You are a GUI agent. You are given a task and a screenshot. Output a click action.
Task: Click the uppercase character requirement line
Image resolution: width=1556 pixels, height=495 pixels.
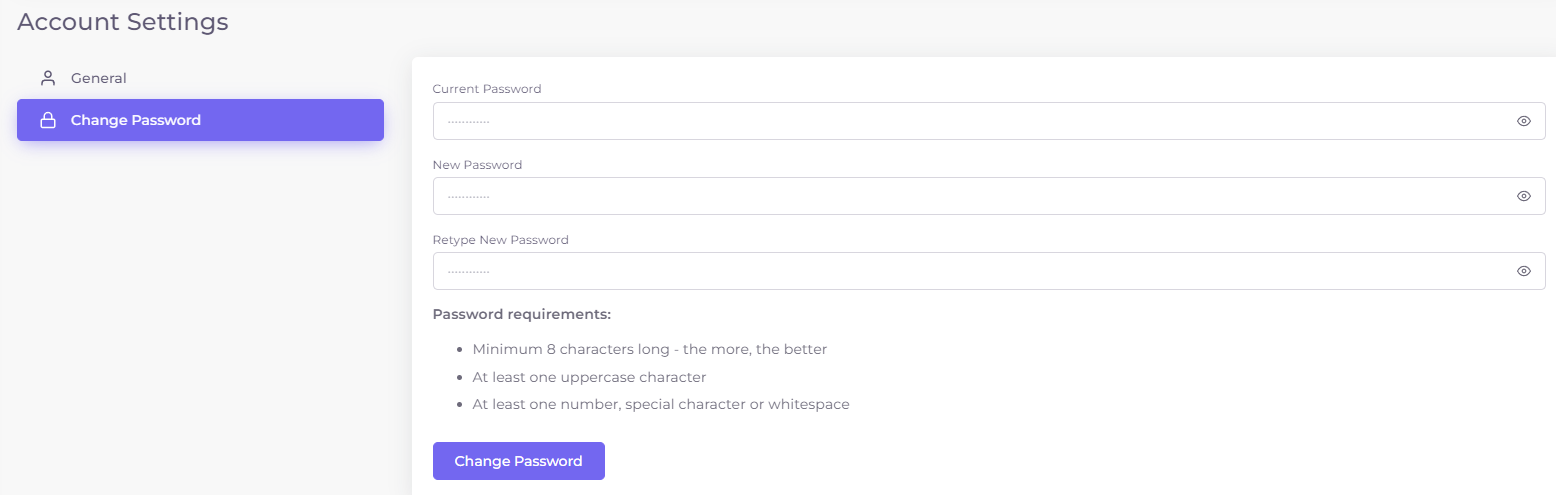point(590,377)
